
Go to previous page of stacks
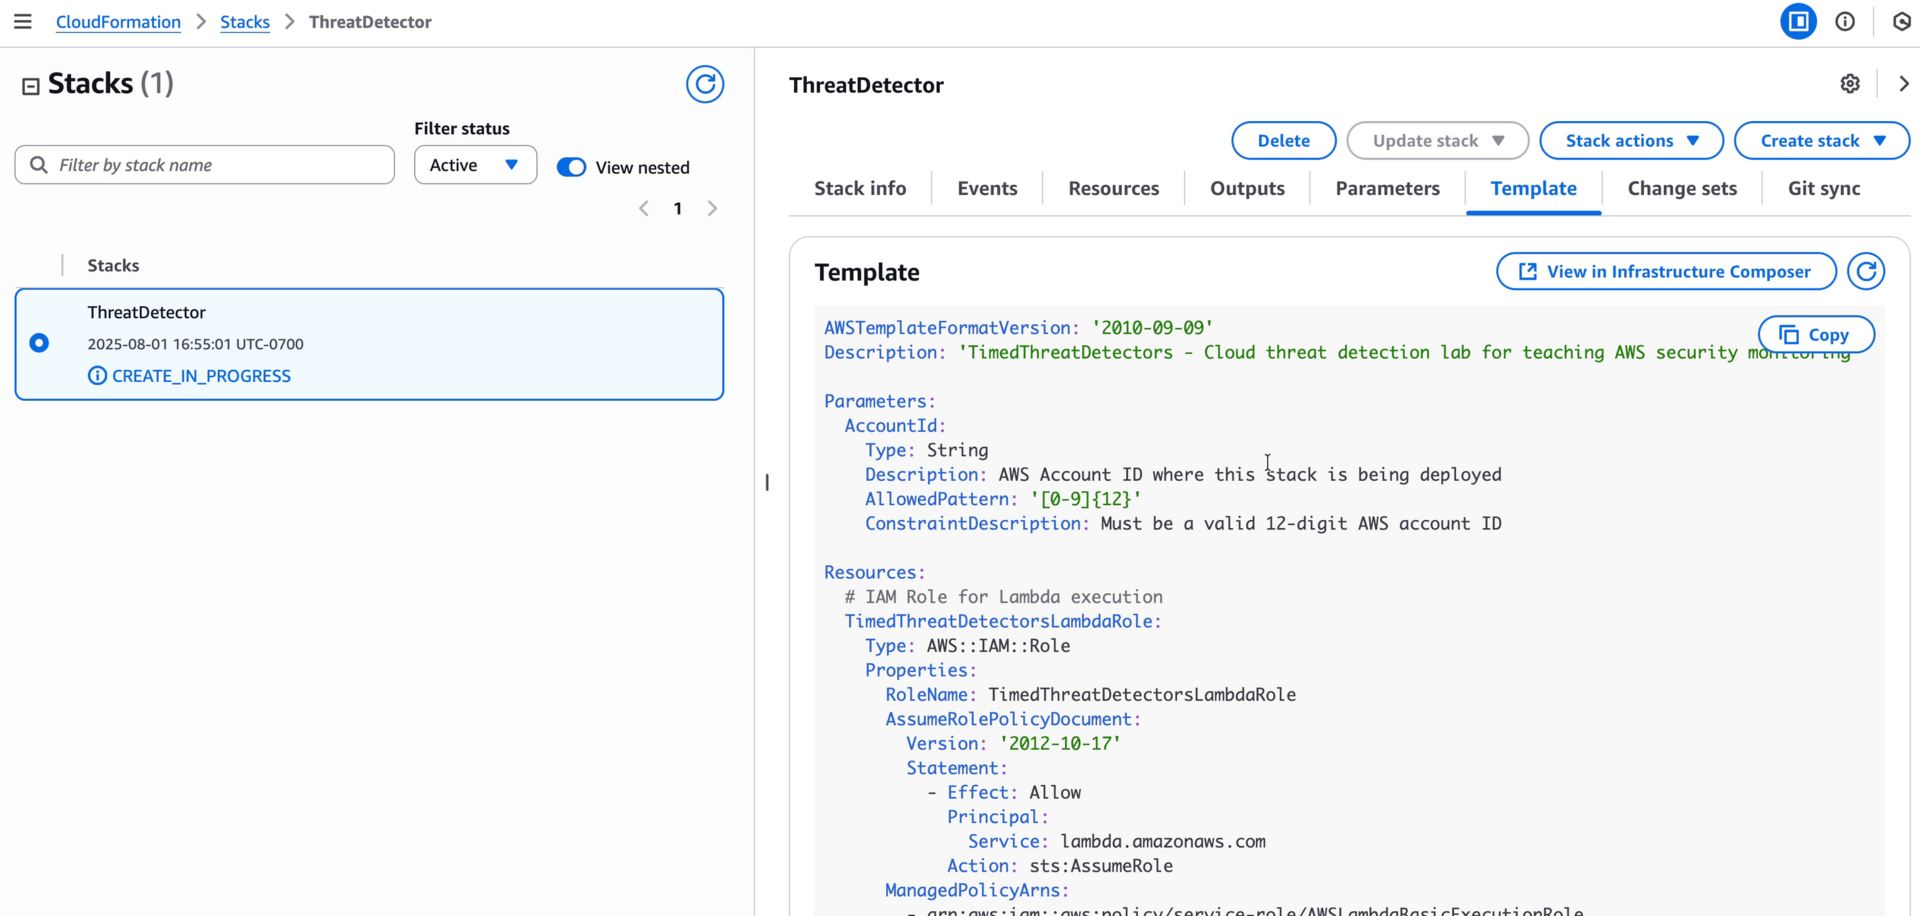pos(644,208)
